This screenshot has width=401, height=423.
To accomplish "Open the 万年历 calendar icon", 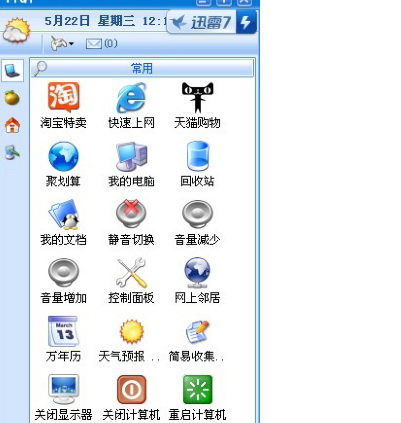I will (x=63, y=331).
